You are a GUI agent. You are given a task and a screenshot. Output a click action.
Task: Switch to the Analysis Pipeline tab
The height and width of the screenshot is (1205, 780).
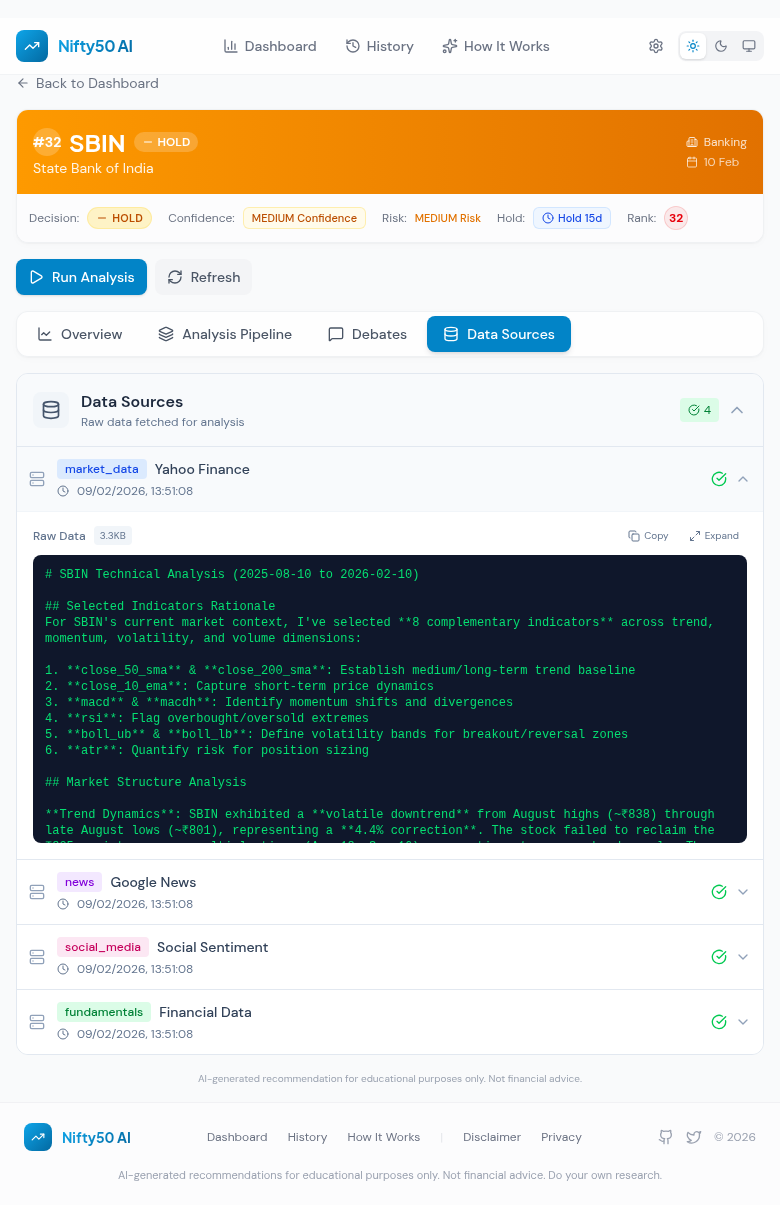pyautogui.click(x=225, y=334)
